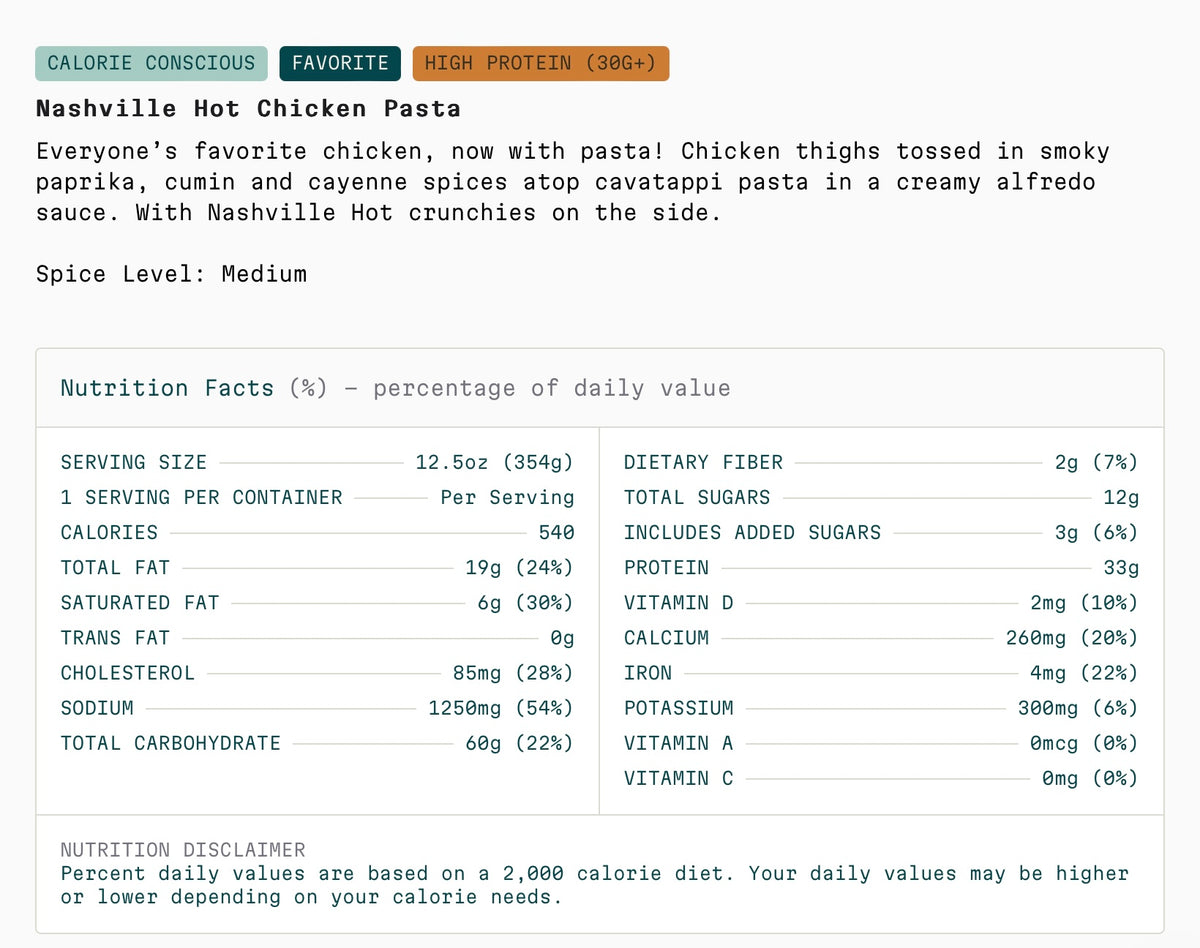Viewport: 1200px width, 948px height.
Task: Click the 1 Serving Per Container label
Action: click(x=202, y=497)
